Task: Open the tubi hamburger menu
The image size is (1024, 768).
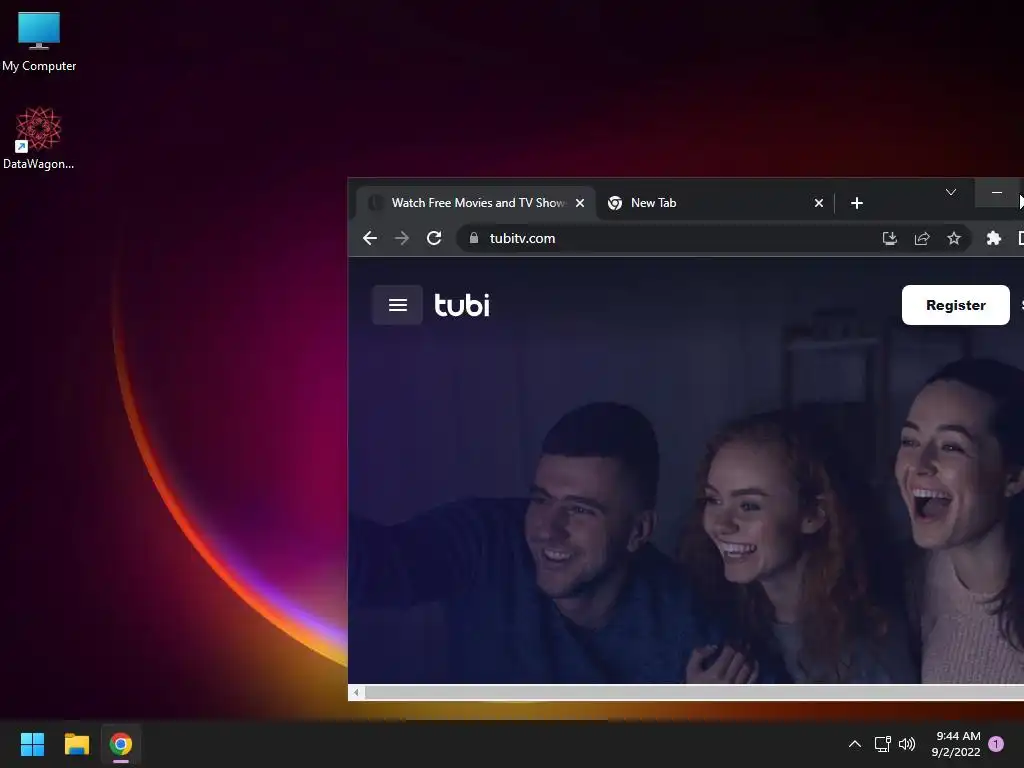Action: click(x=398, y=305)
